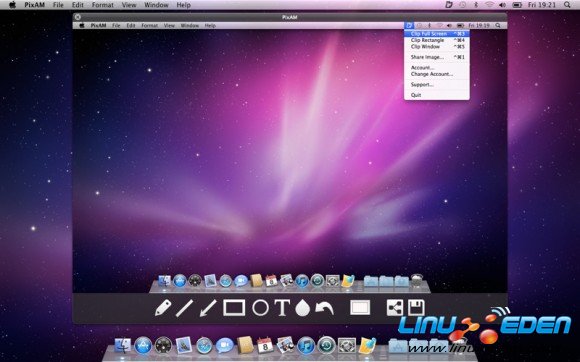Screen dimensions: 580x362
Task: Open iPhoto in the bottom Dock
Action: [x=285, y=345]
